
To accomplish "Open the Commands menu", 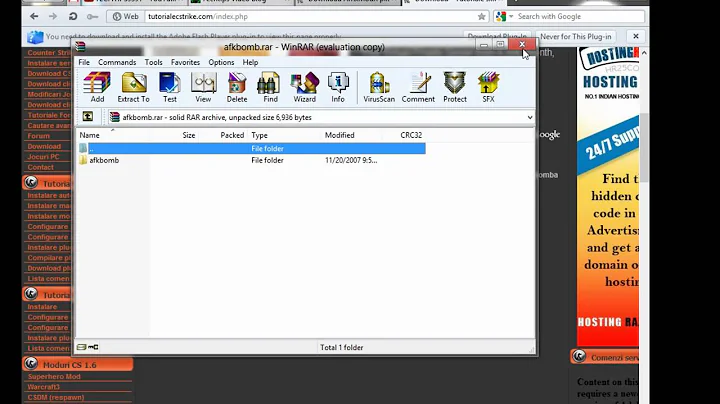I will pos(117,62).
